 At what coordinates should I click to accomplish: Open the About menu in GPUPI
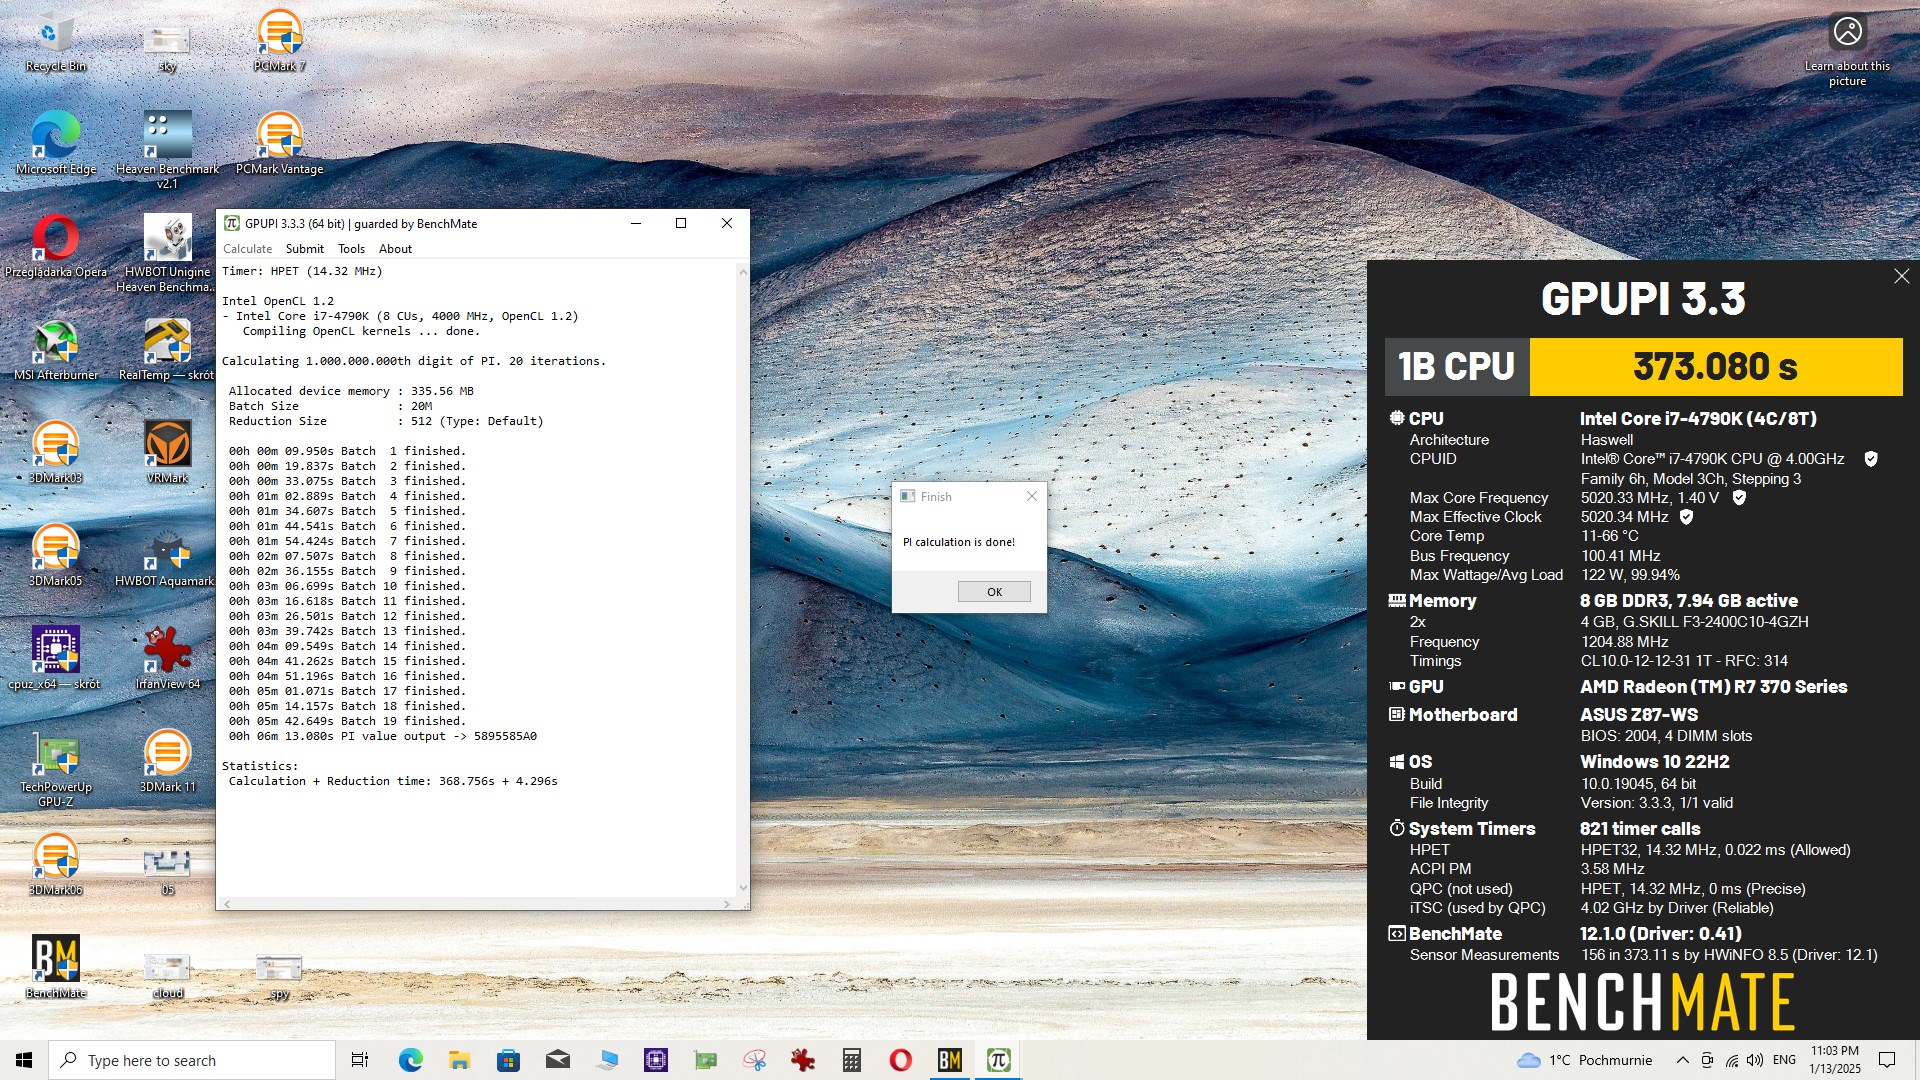pos(395,249)
